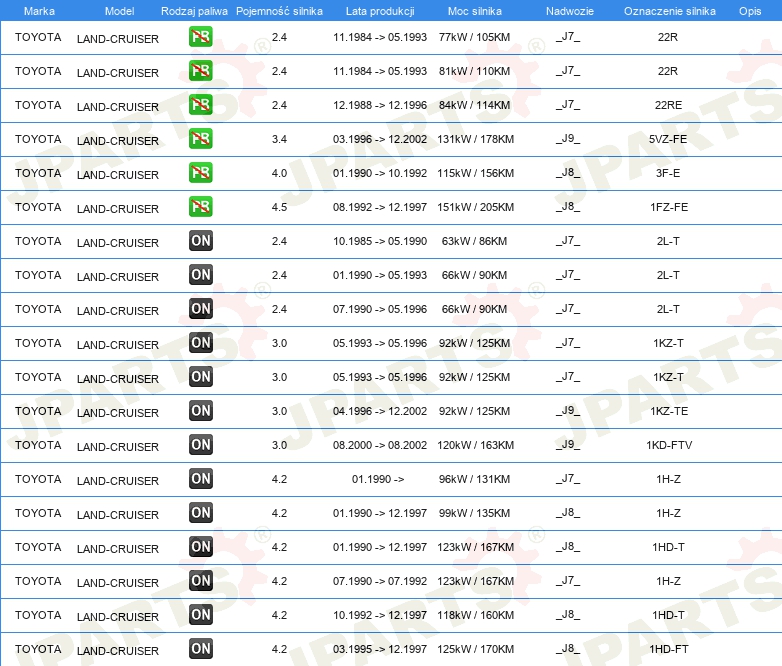Screen dimensions: 782x666
Task: Click the 151kW / 205KM power cell
Action: [x=475, y=207]
